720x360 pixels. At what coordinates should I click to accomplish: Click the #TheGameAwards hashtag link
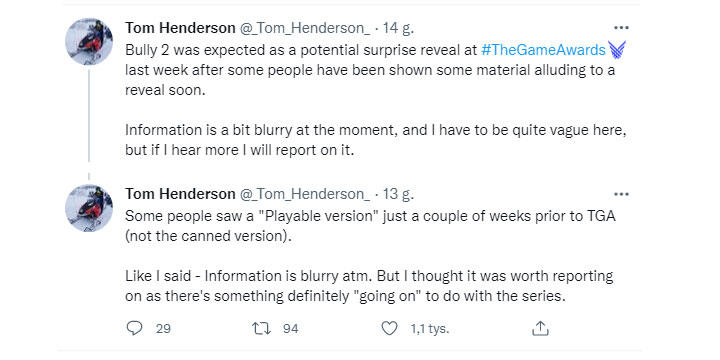[x=543, y=50]
